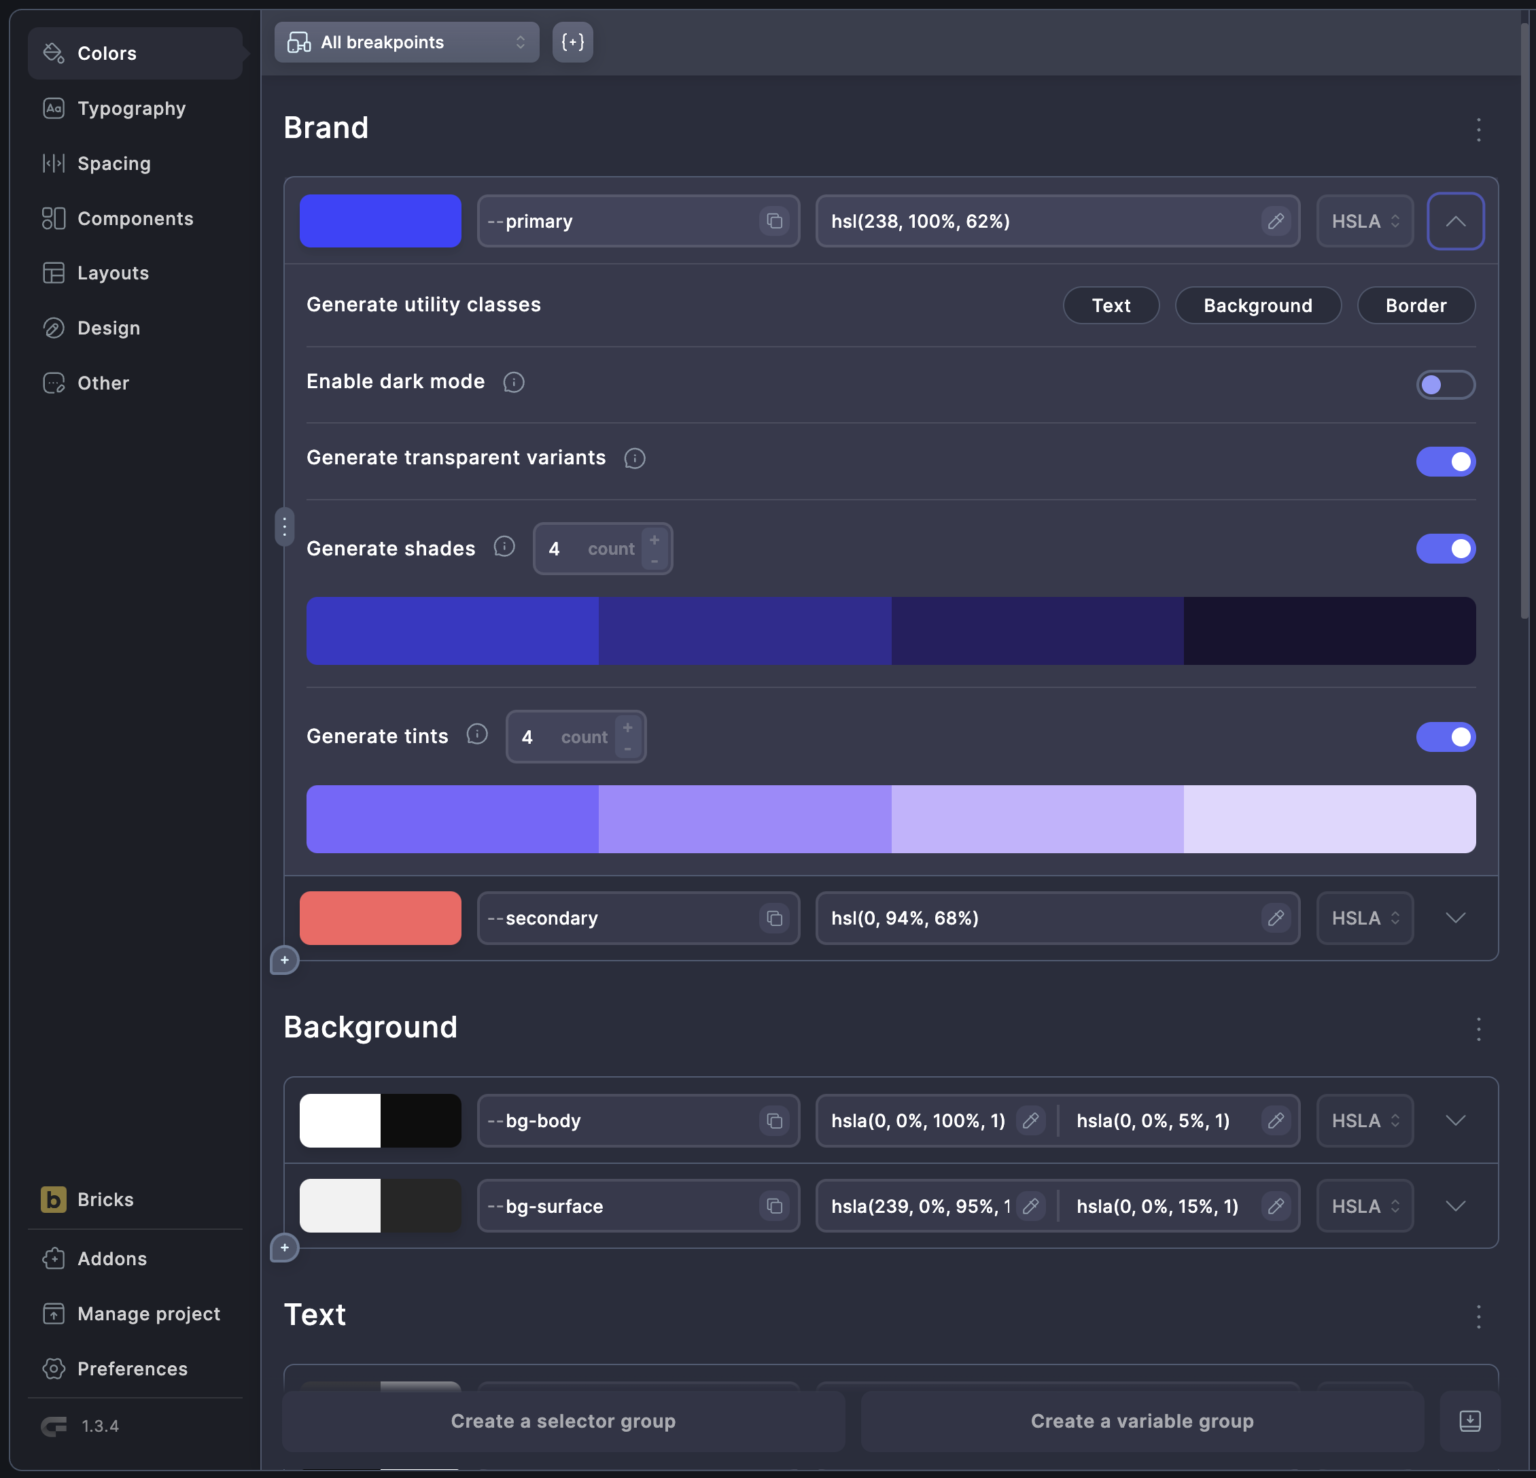Screen dimensions: 1536x1478
Task: Click the Background utility class button
Action: [1257, 306]
